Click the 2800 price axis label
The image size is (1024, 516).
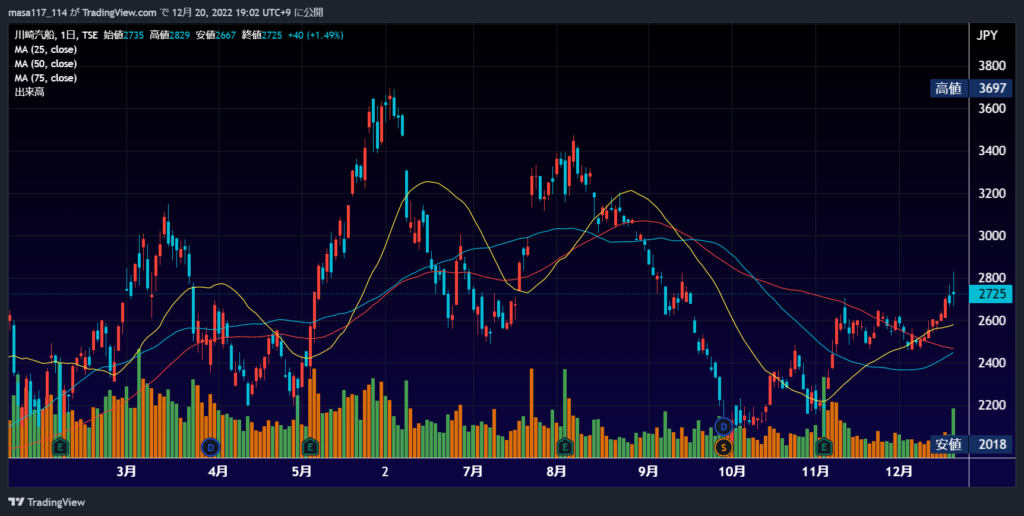click(x=992, y=278)
